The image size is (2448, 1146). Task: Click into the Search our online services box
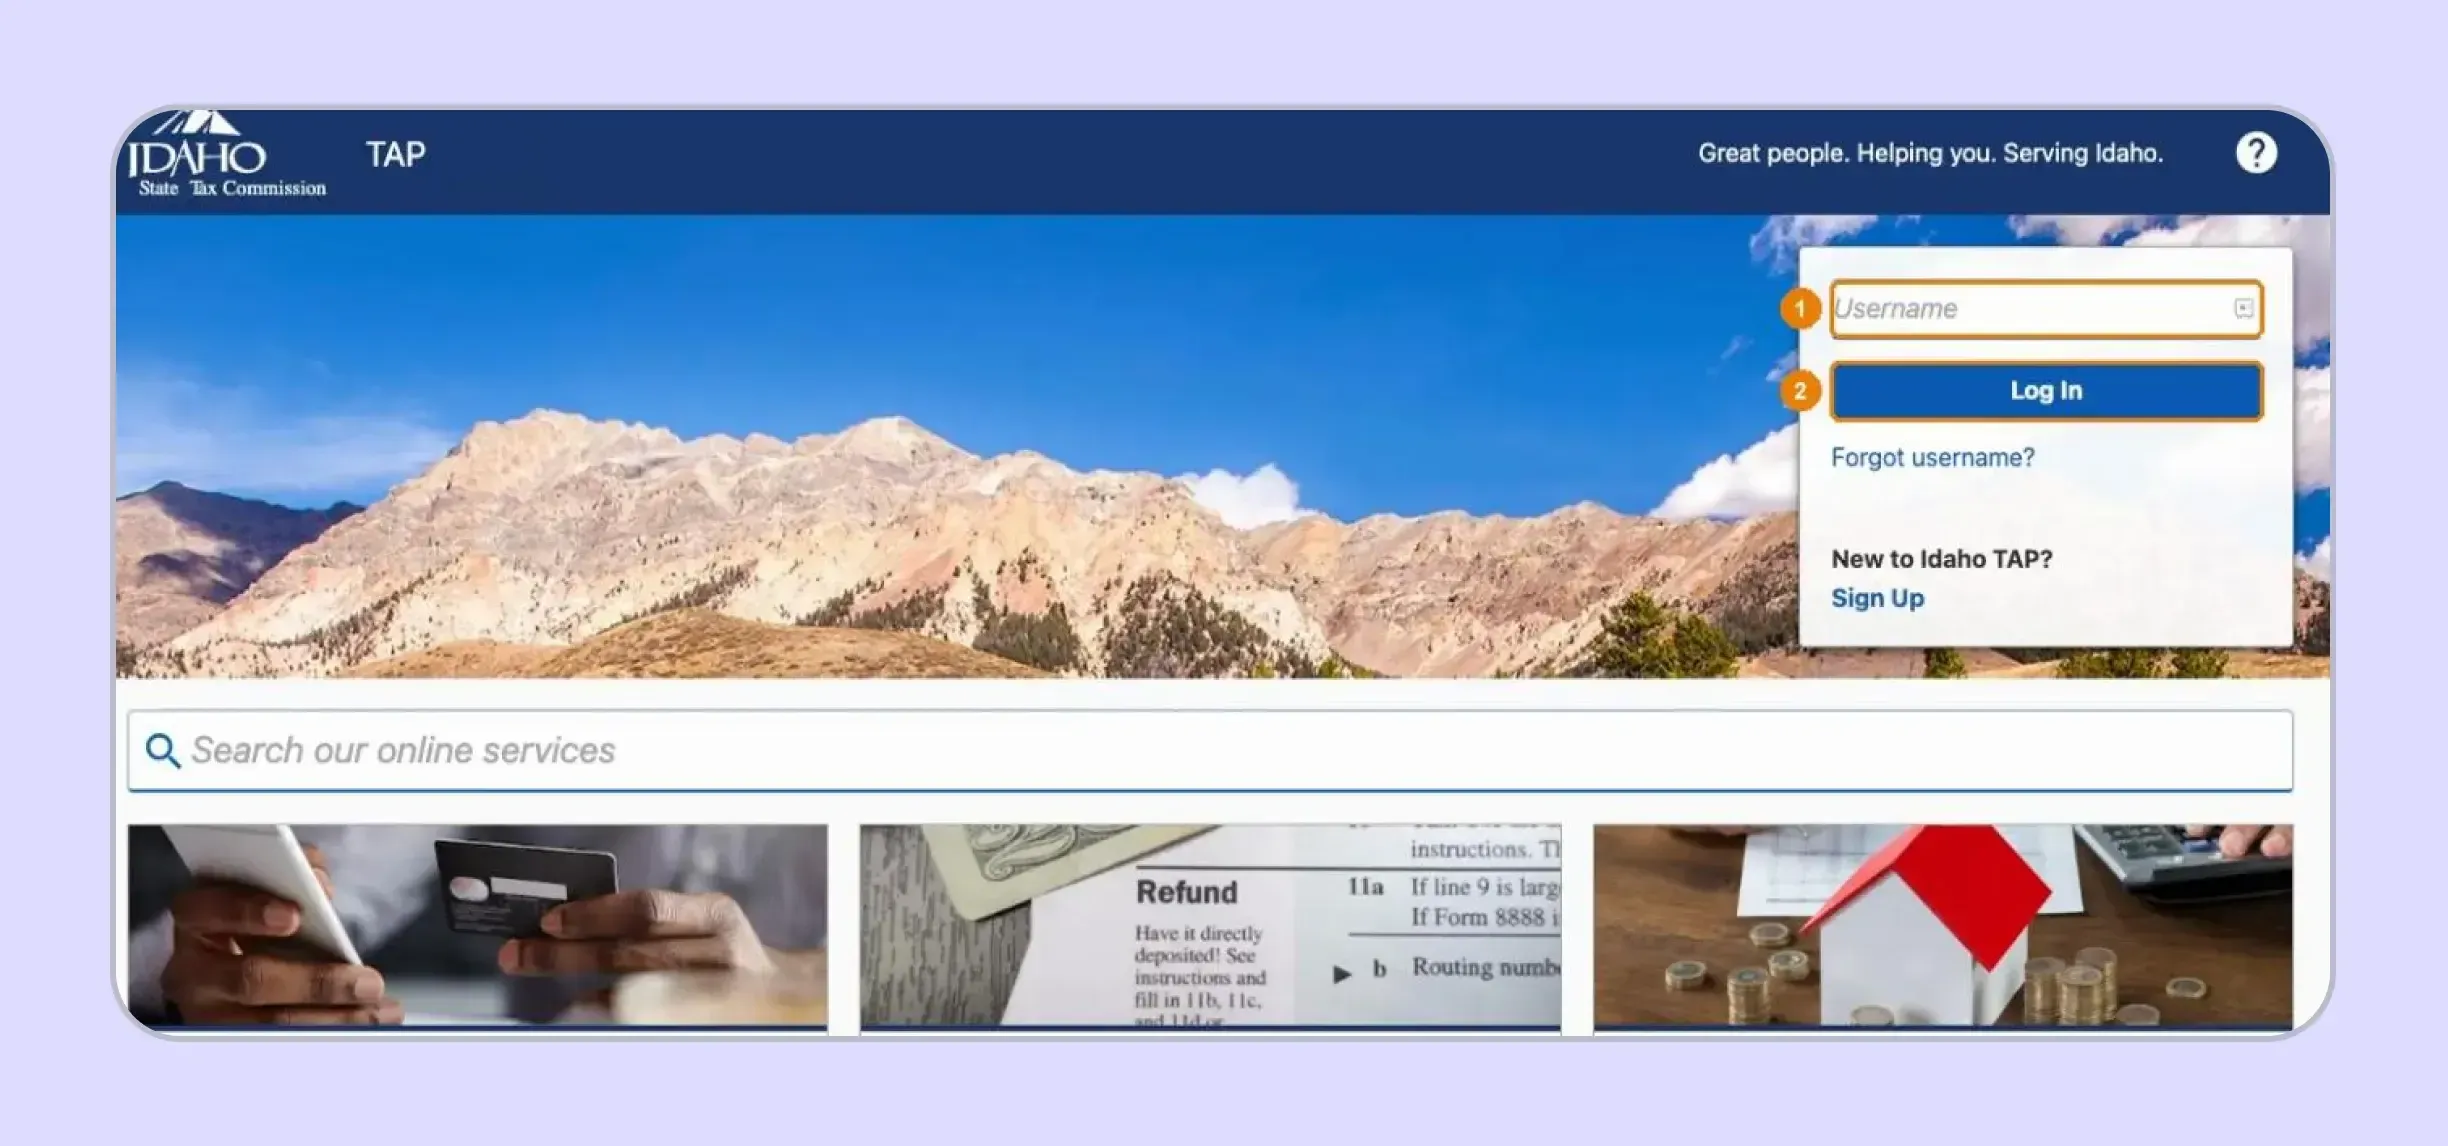1210,750
